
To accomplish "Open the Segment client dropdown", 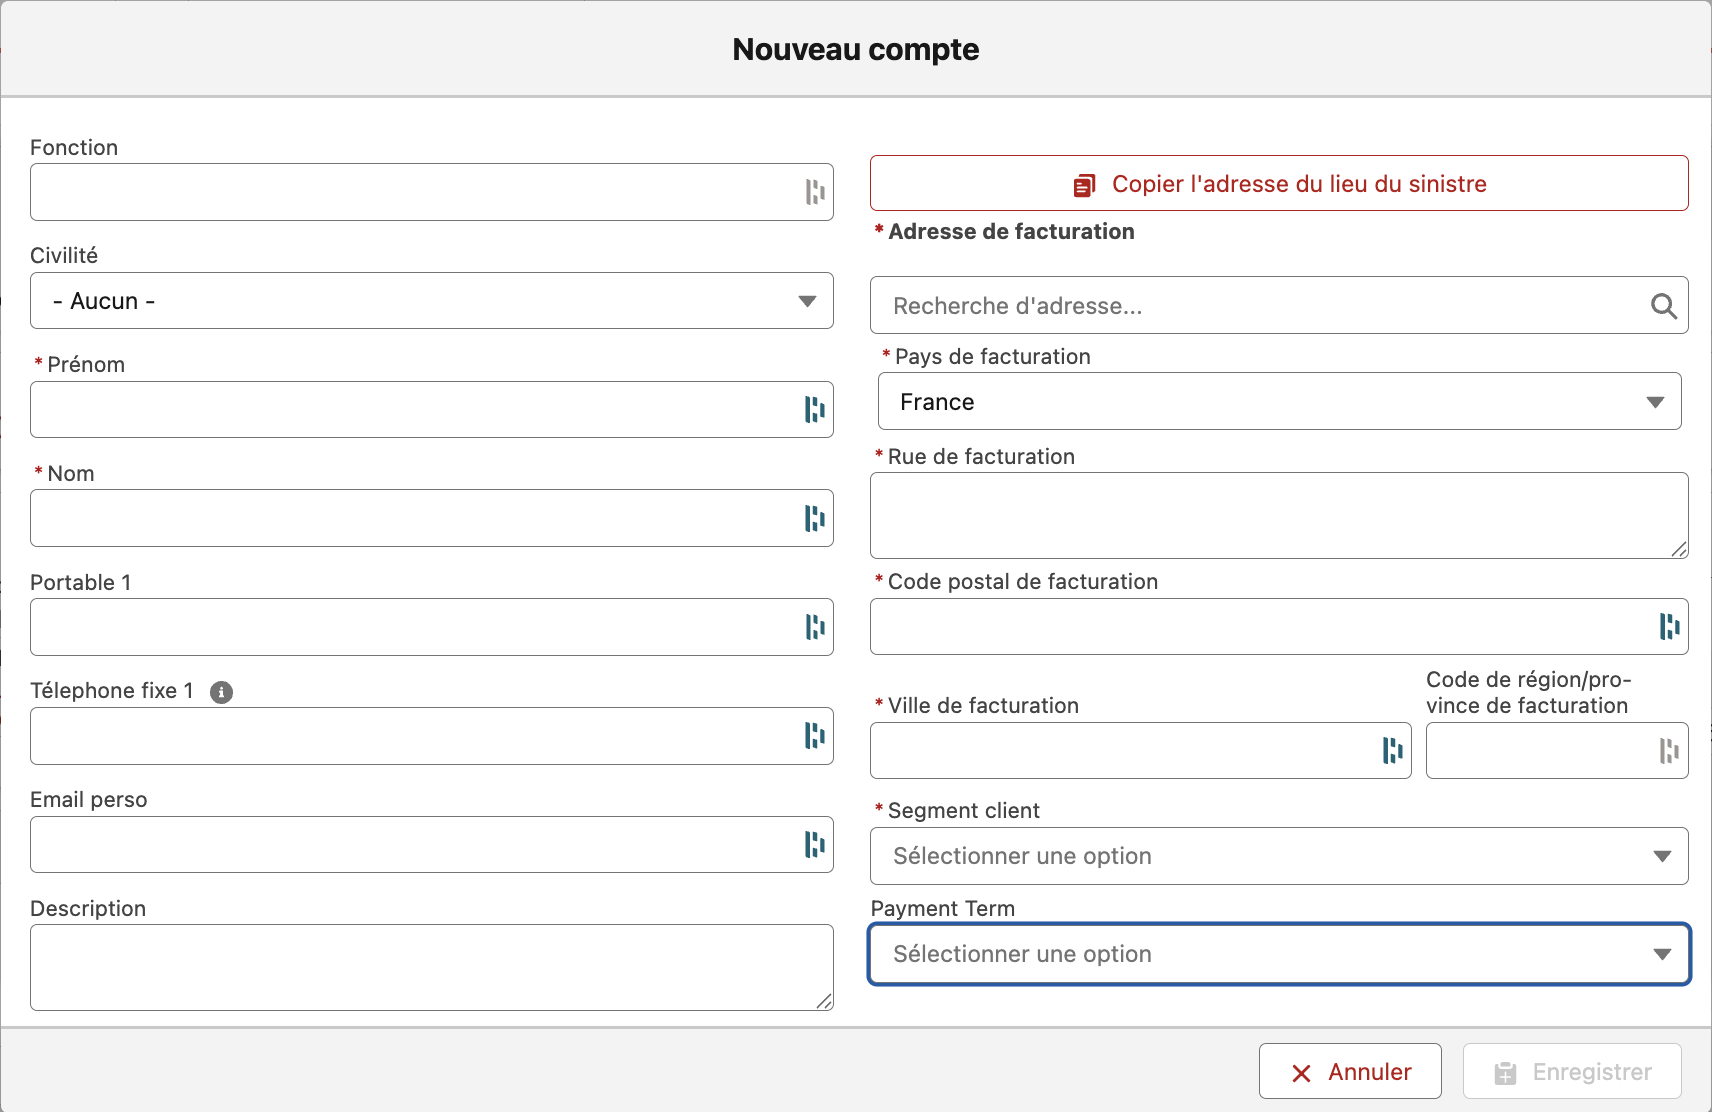I will coord(1280,856).
